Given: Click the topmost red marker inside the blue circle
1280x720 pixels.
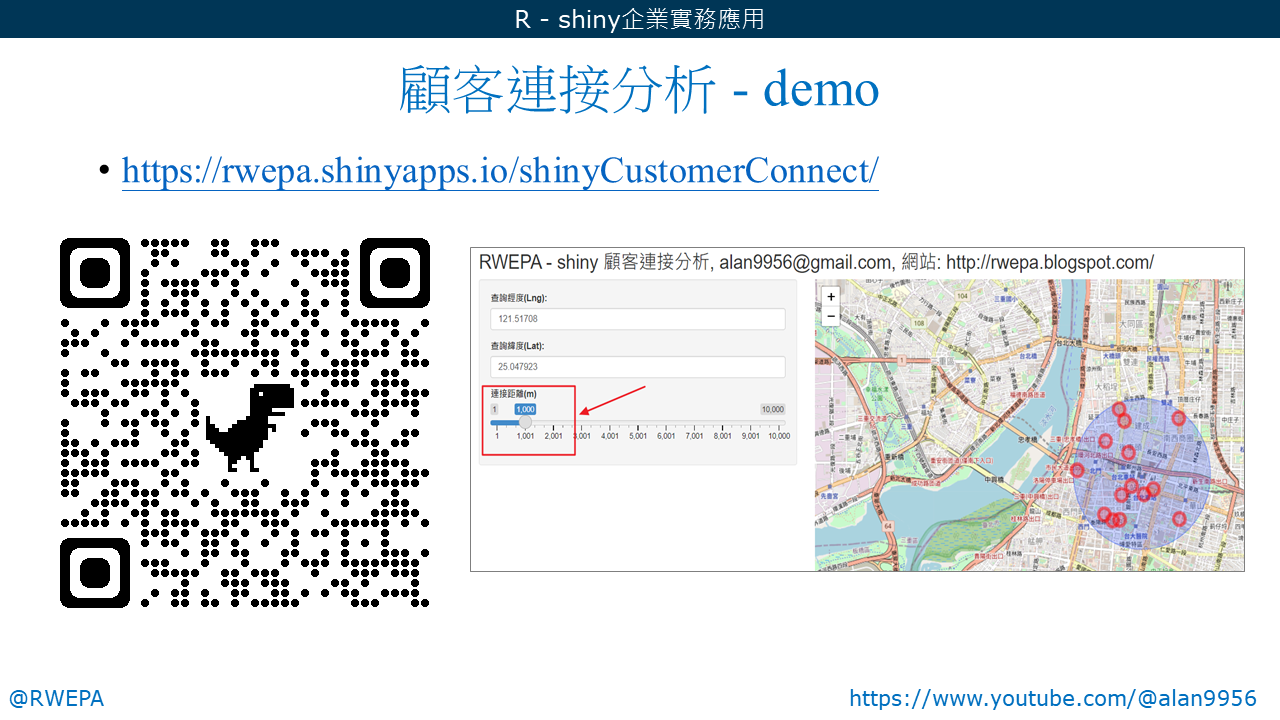Looking at the screenshot, I should pyautogui.click(x=1118, y=407).
